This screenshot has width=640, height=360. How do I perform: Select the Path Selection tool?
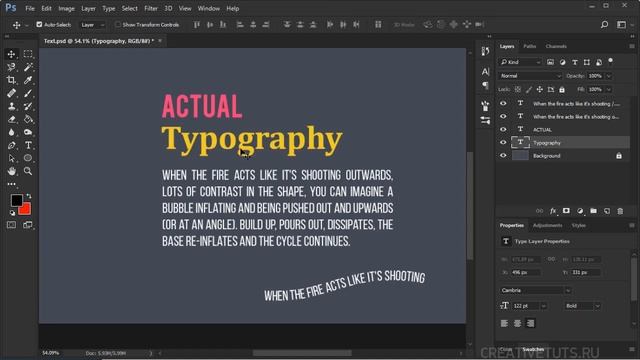[11, 158]
